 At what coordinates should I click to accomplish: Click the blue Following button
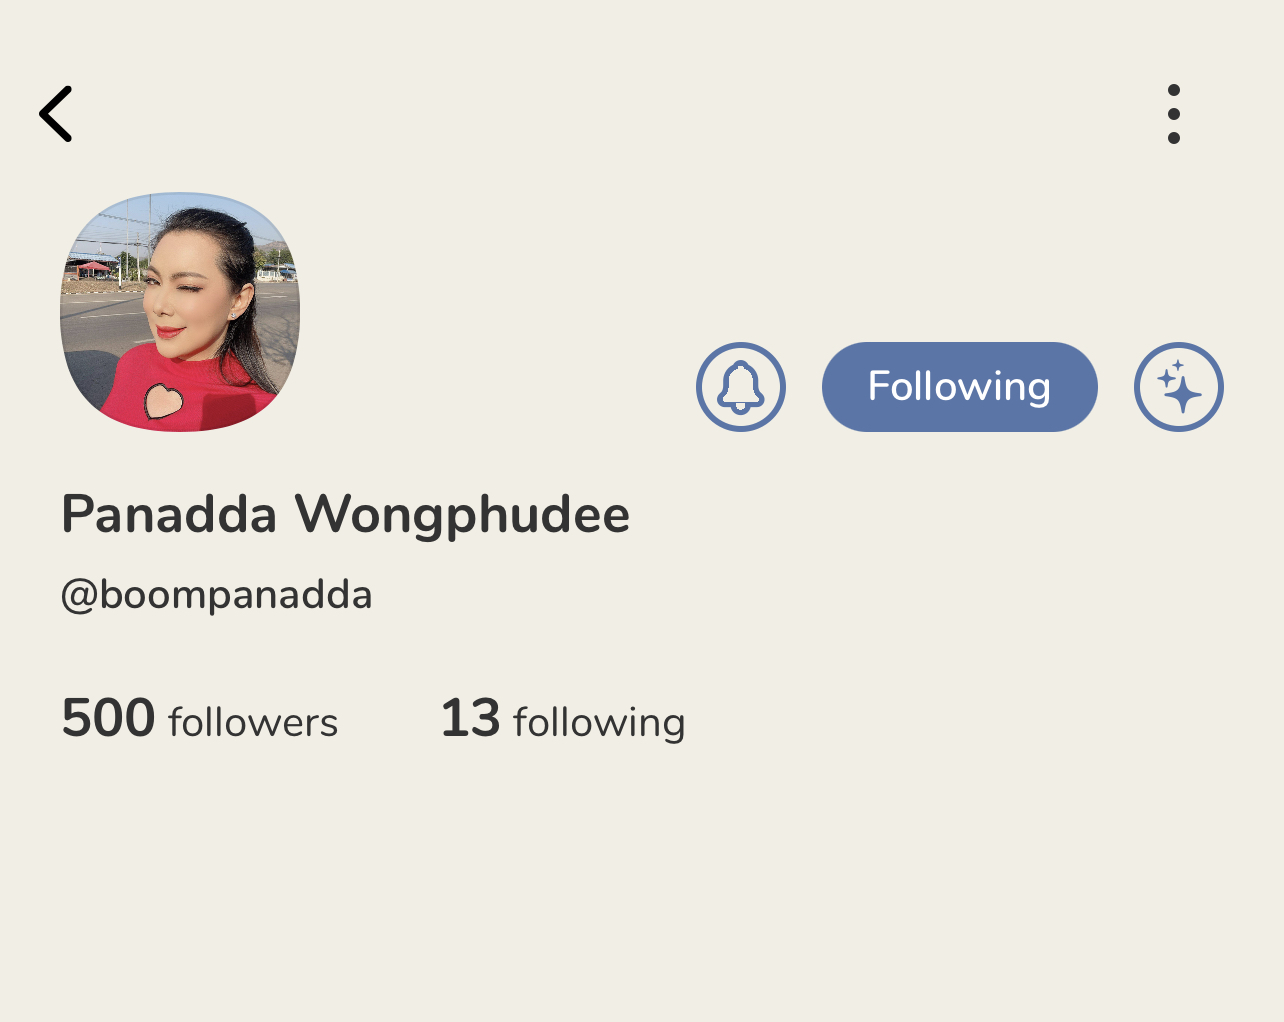(959, 387)
